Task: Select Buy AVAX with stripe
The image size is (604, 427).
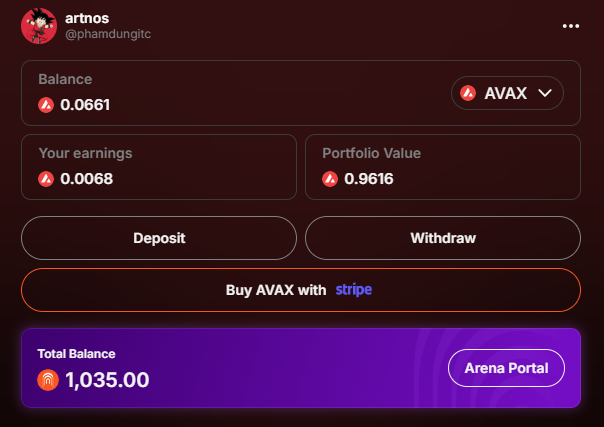Action: [301, 290]
